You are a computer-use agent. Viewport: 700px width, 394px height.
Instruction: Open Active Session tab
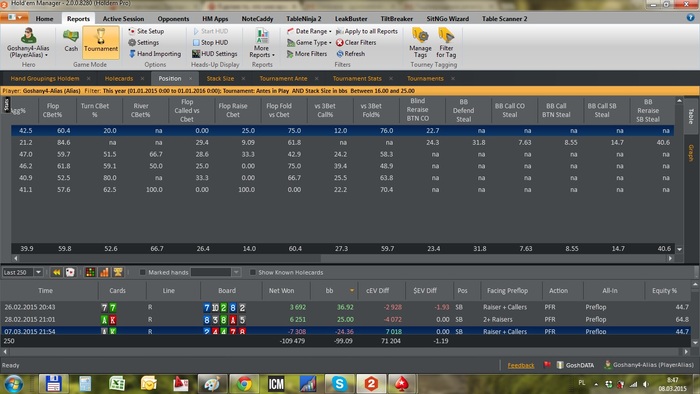tap(123, 19)
